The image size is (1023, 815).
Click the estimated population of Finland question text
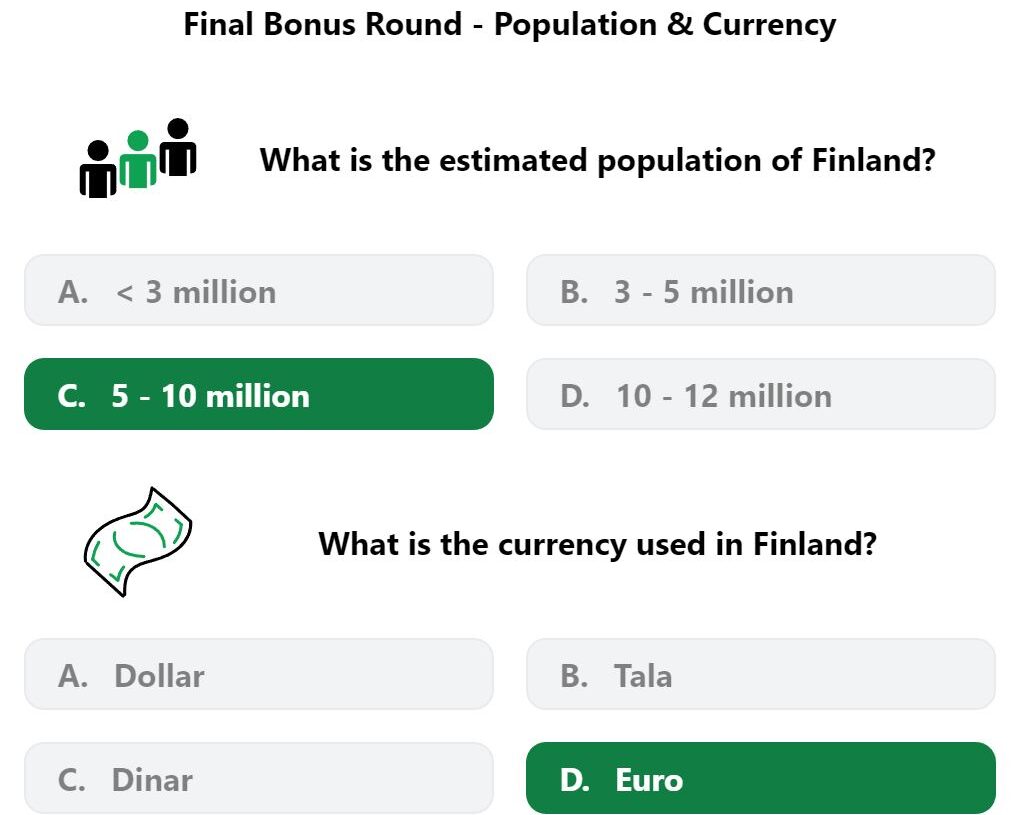[x=598, y=160]
